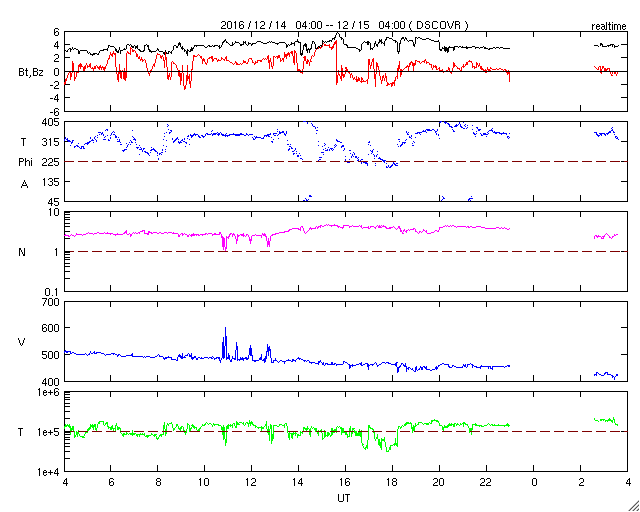640x512 pixels.
Task: Click the "405" tick on the Phi axis
Action: click(51, 122)
